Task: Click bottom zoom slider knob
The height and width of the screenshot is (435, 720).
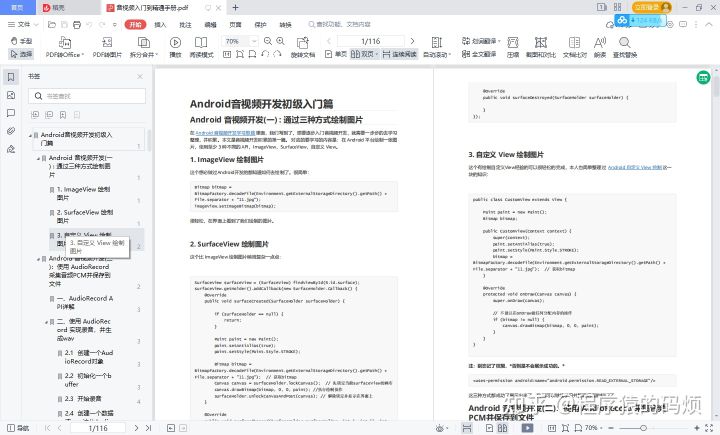Action: [643, 428]
